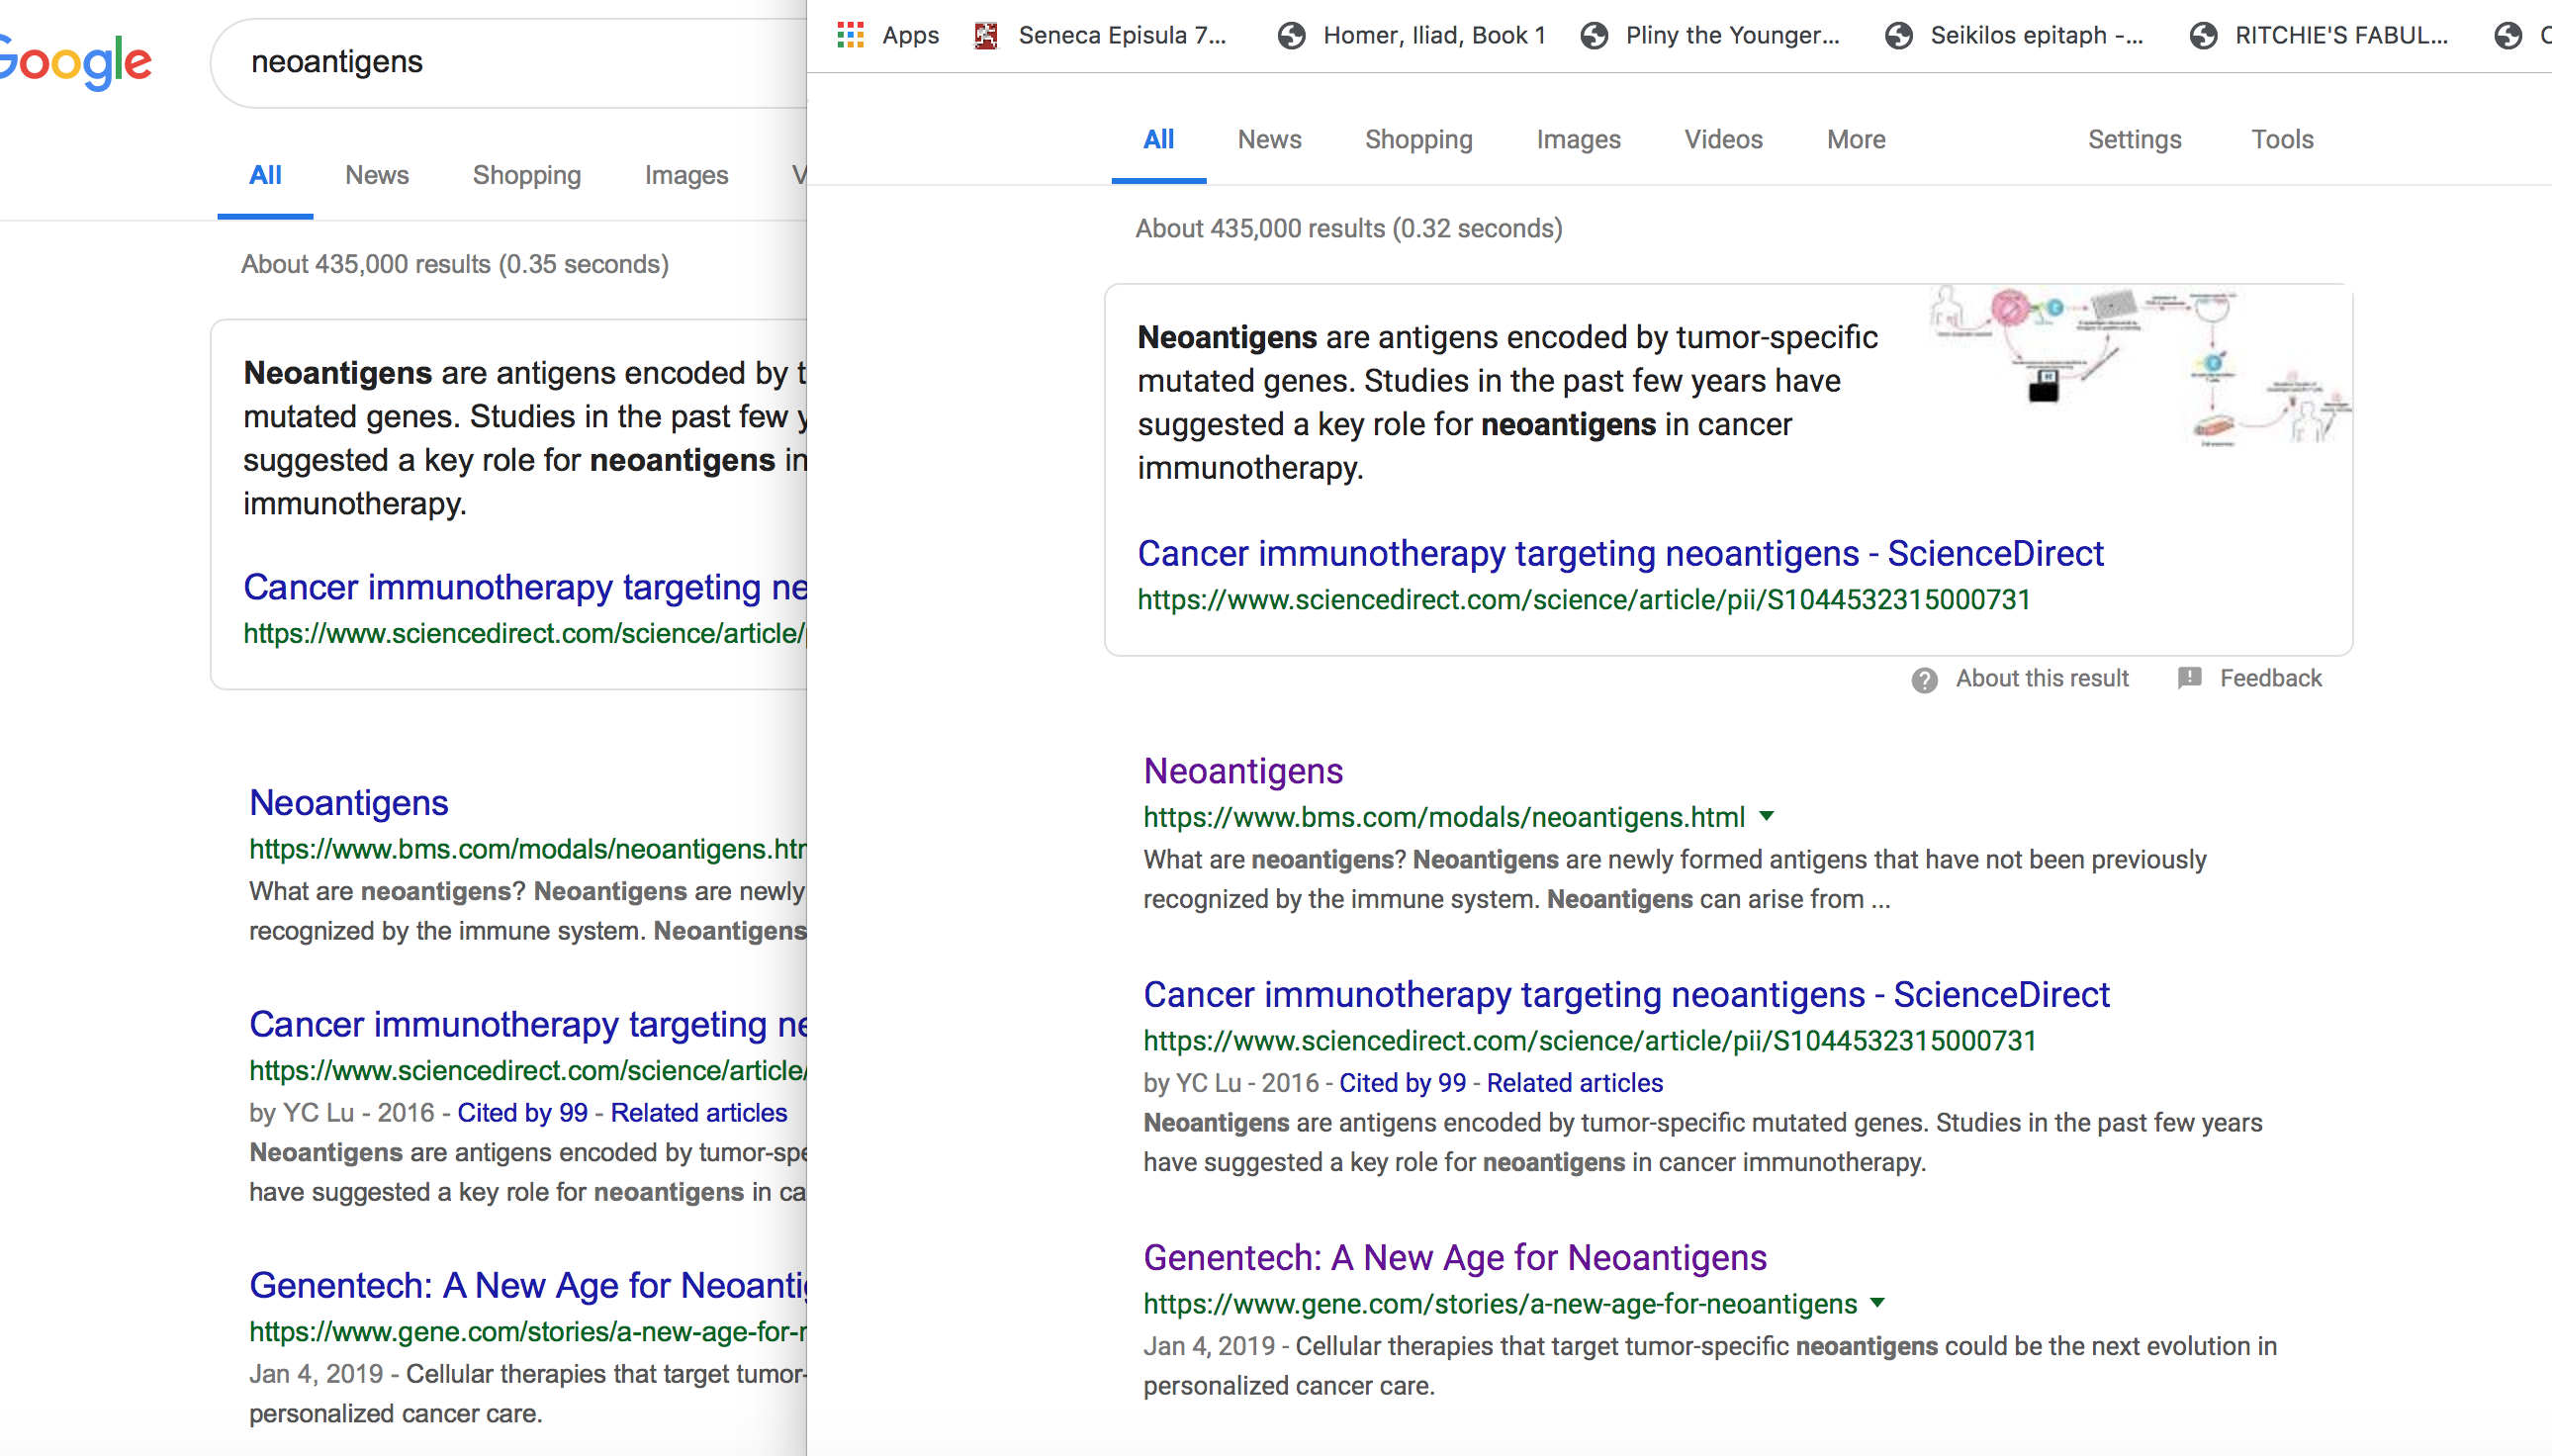The image size is (2552, 1456).
Task: Switch to right-pane News tab
Action: (1269, 139)
